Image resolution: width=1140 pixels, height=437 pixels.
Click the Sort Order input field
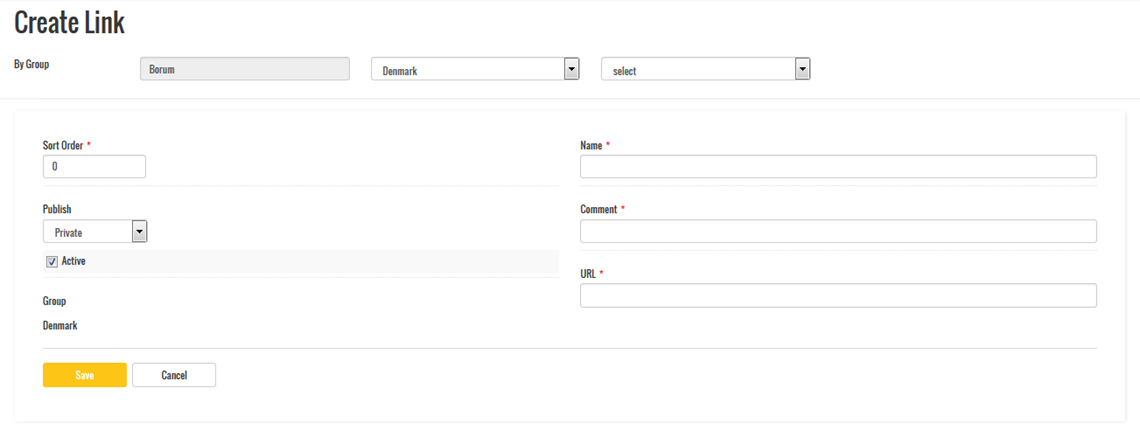coord(94,167)
